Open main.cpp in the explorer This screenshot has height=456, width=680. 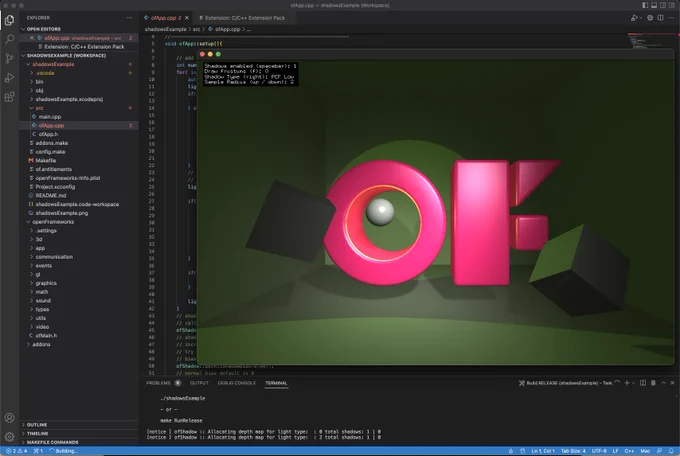50,117
